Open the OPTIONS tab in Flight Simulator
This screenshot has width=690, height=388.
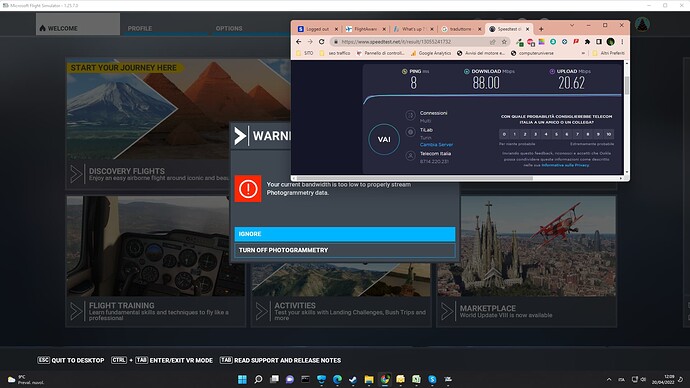229,28
